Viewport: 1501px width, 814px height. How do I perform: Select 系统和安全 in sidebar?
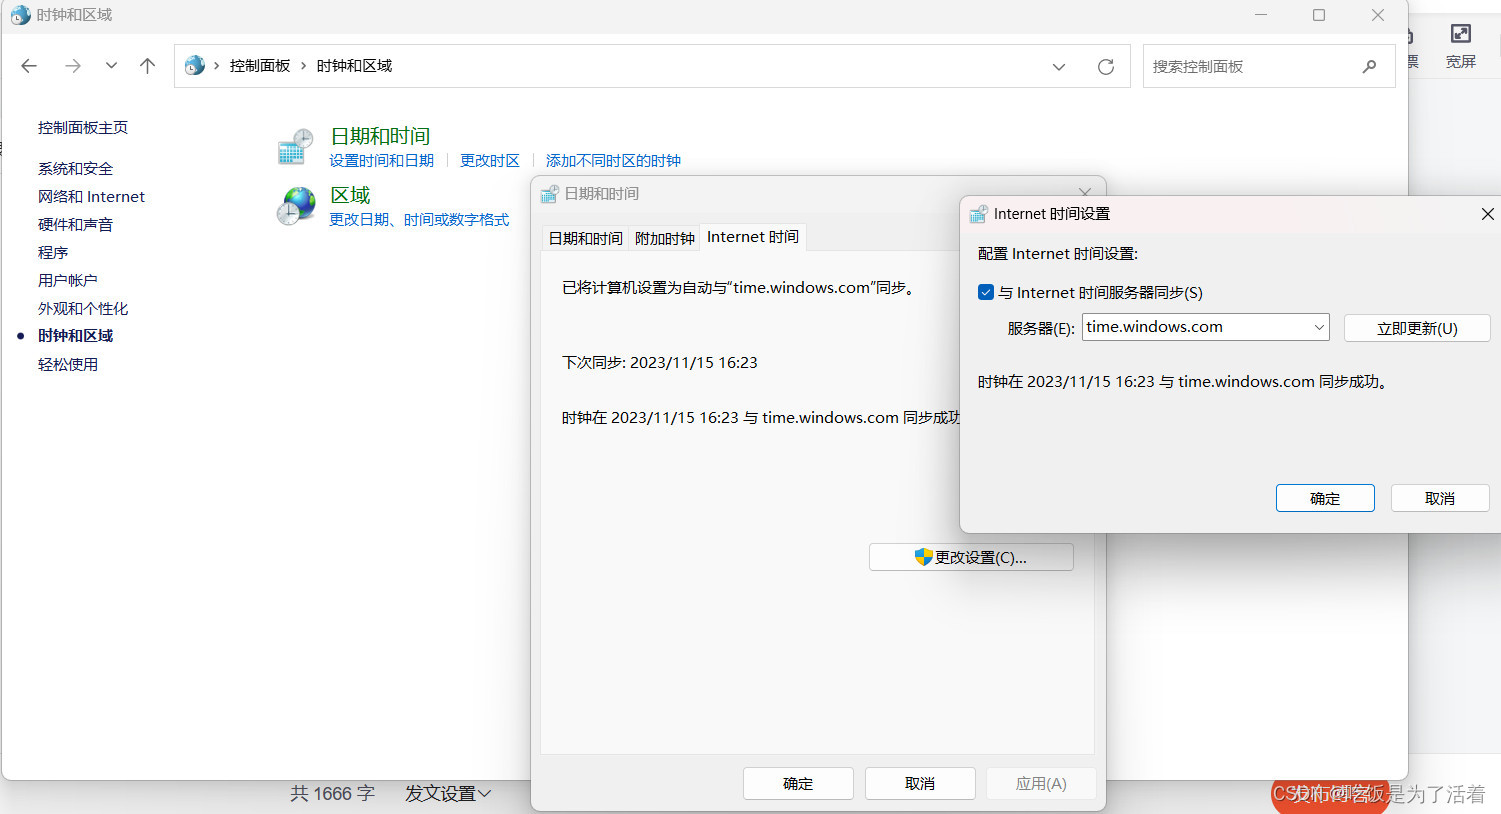[x=75, y=169]
